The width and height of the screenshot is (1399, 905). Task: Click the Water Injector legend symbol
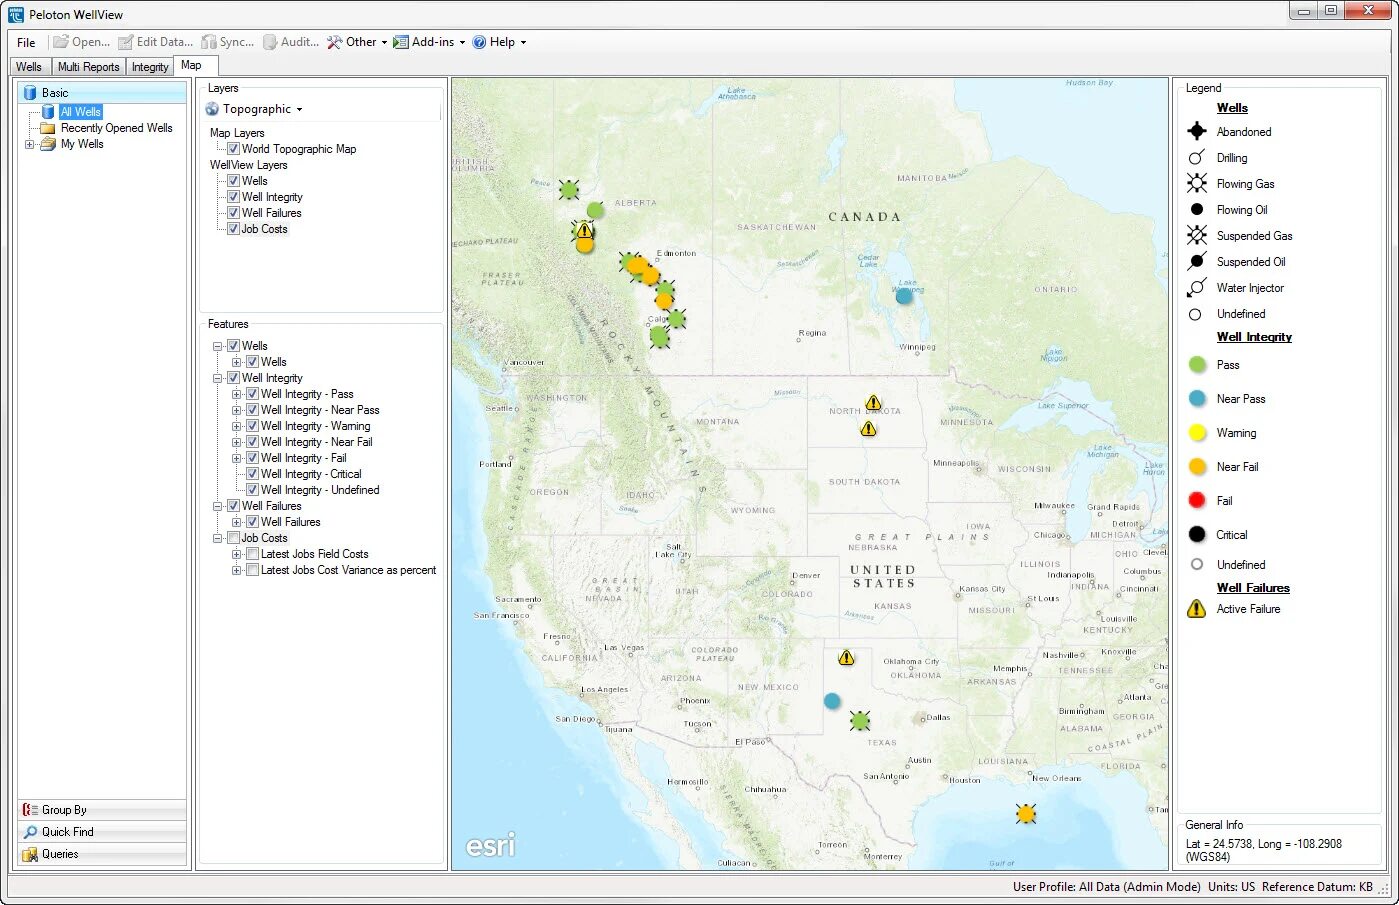tap(1196, 288)
